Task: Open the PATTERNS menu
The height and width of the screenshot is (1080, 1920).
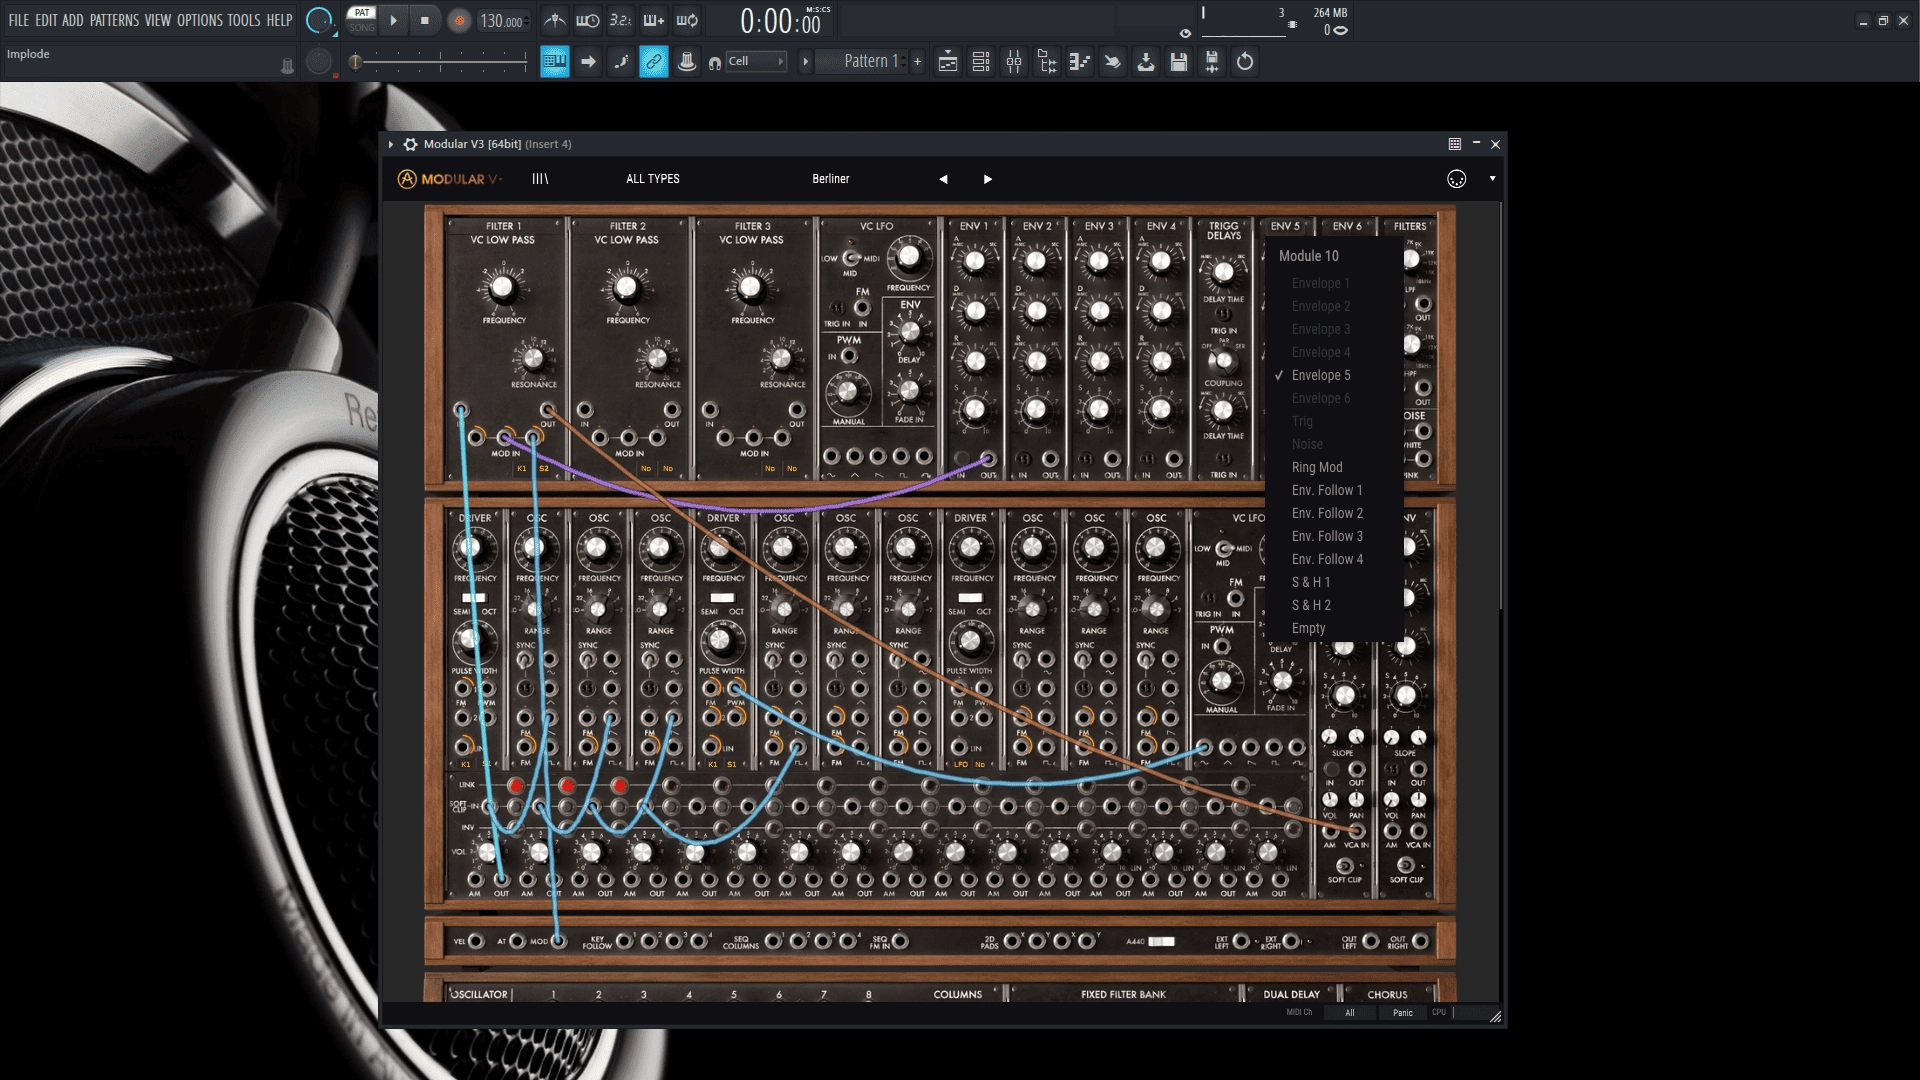Action: 114,20
